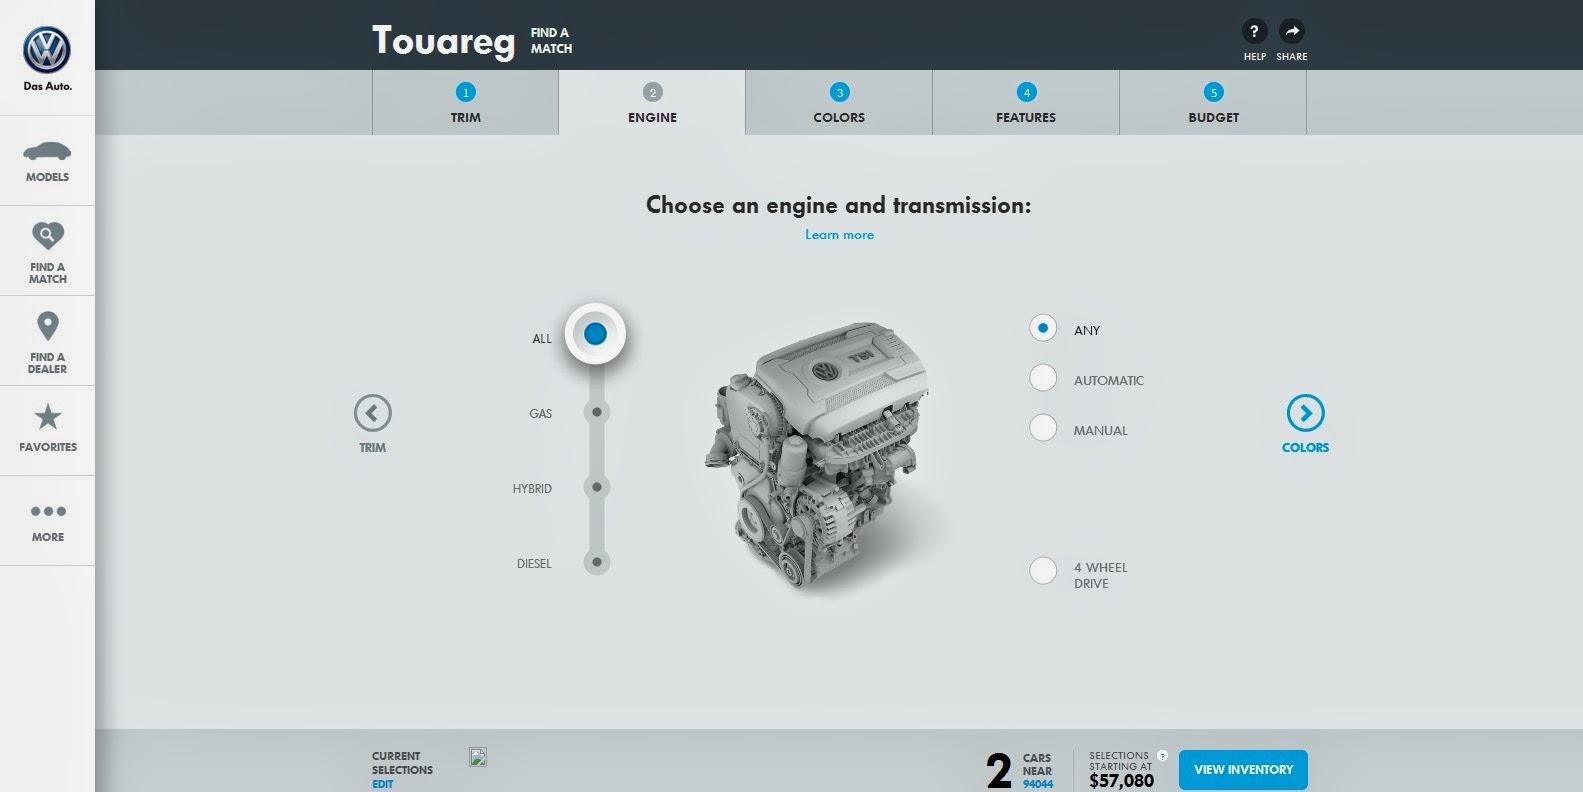Select Manual transmission option
The image size is (1583, 792).
click(1043, 428)
